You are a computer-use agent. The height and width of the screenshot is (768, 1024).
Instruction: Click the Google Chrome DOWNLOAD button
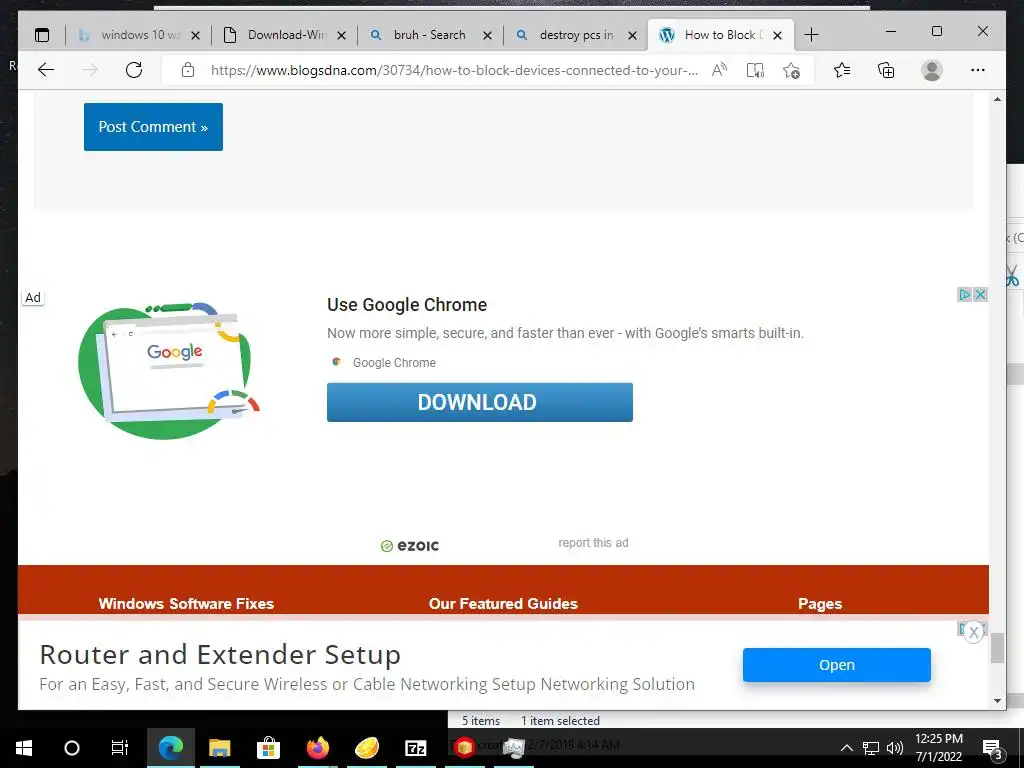(479, 402)
